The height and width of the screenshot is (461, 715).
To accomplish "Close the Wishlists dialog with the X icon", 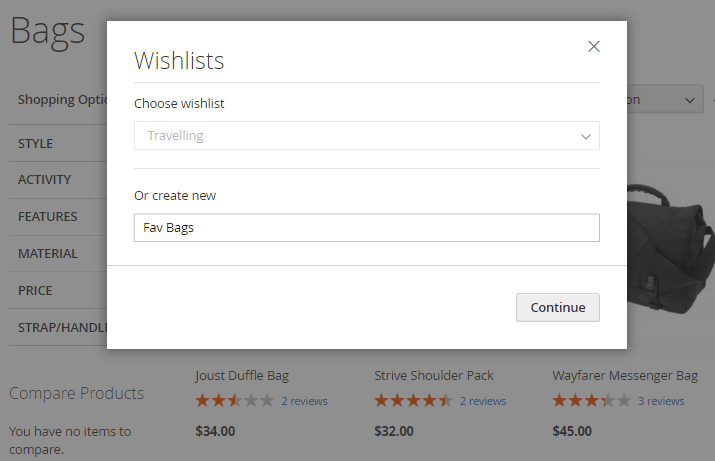I will (x=594, y=46).
